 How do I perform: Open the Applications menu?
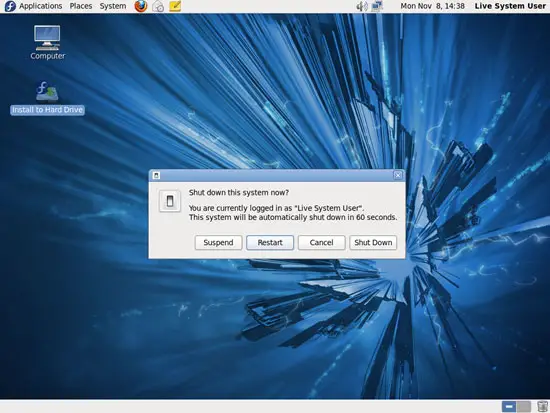[40, 6]
